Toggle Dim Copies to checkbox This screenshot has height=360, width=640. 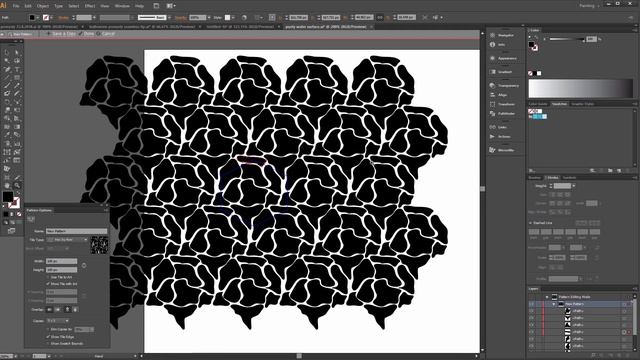[x=48, y=329]
